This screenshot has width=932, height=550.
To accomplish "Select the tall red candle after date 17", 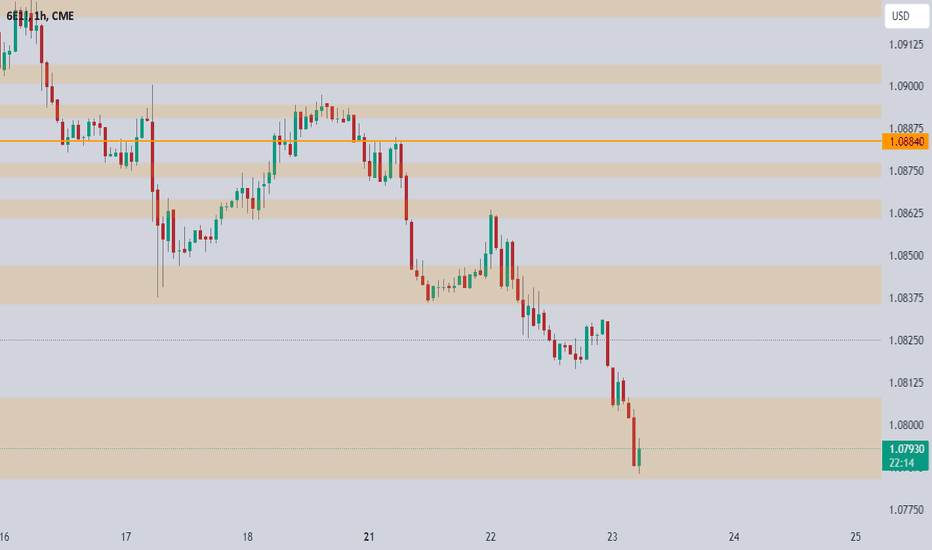I will (x=153, y=156).
